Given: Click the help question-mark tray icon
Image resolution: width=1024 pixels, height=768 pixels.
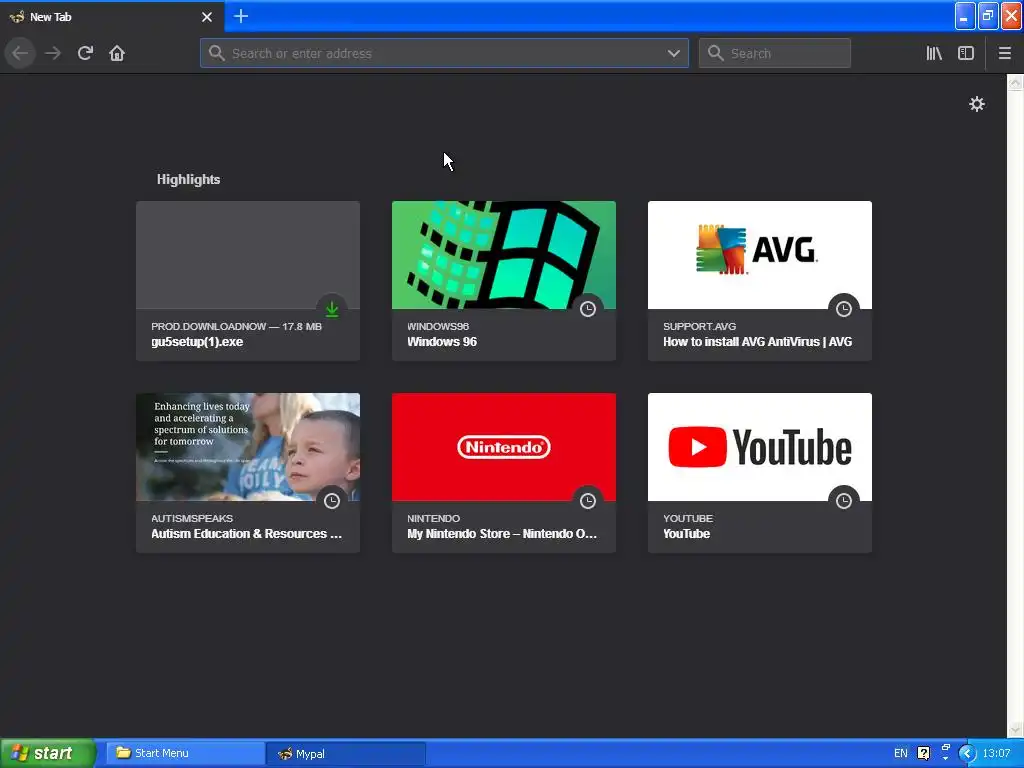Looking at the screenshot, I should [923, 753].
